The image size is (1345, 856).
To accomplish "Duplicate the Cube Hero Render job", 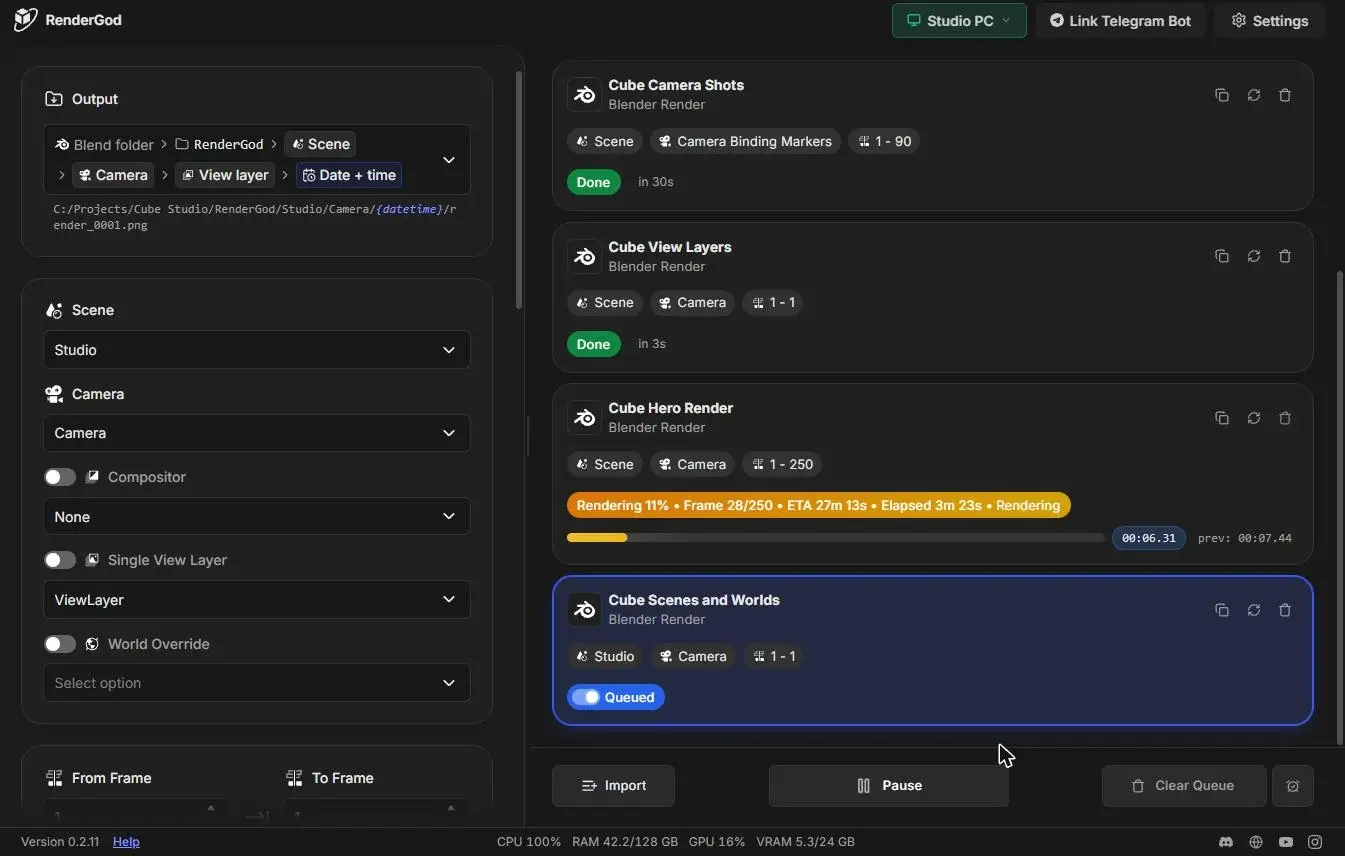I will pyautogui.click(x=1222, y=418).
